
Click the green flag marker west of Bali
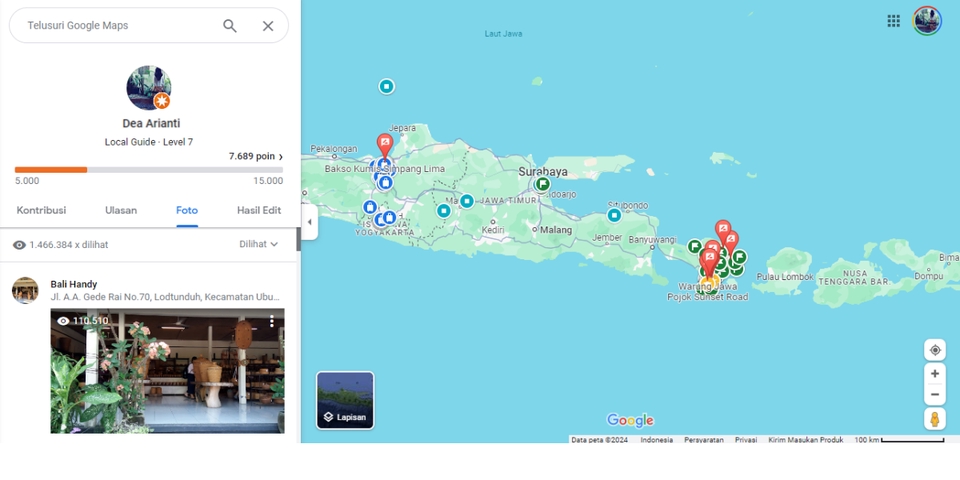(694, 246)
